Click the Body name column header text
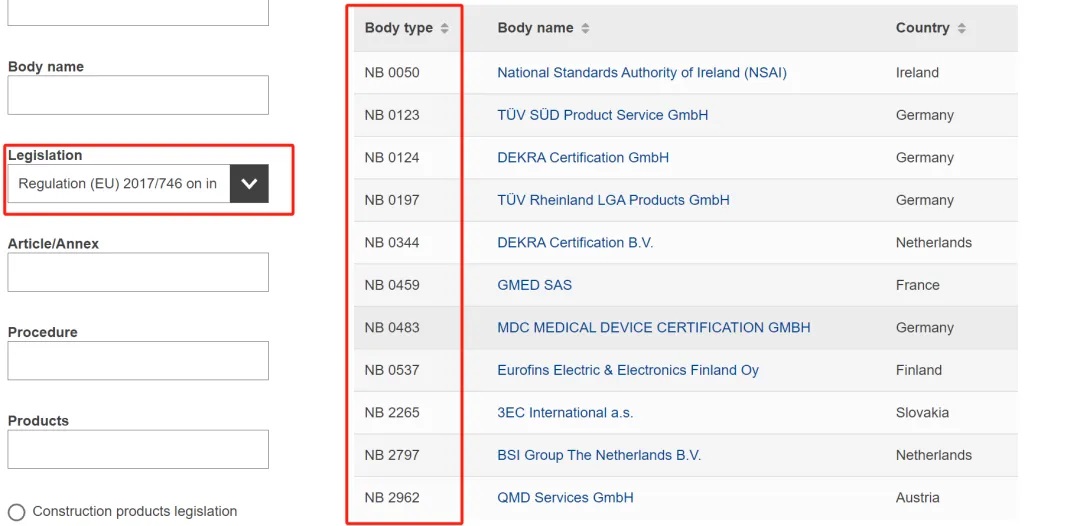Image resolution: width=1080 pixels, height=526 pixels. (535, 28)
